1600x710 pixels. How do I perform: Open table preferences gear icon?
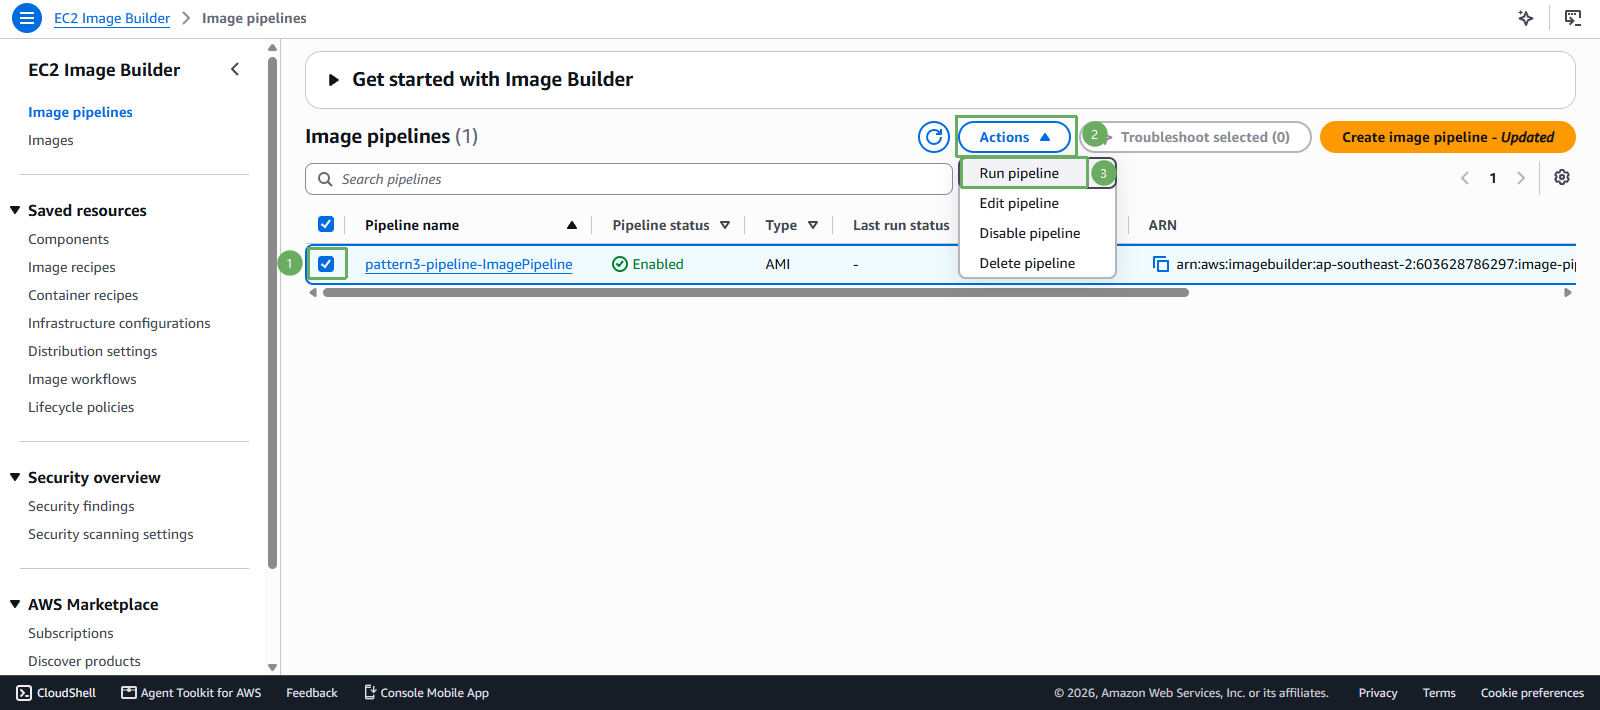point(1562,177)
